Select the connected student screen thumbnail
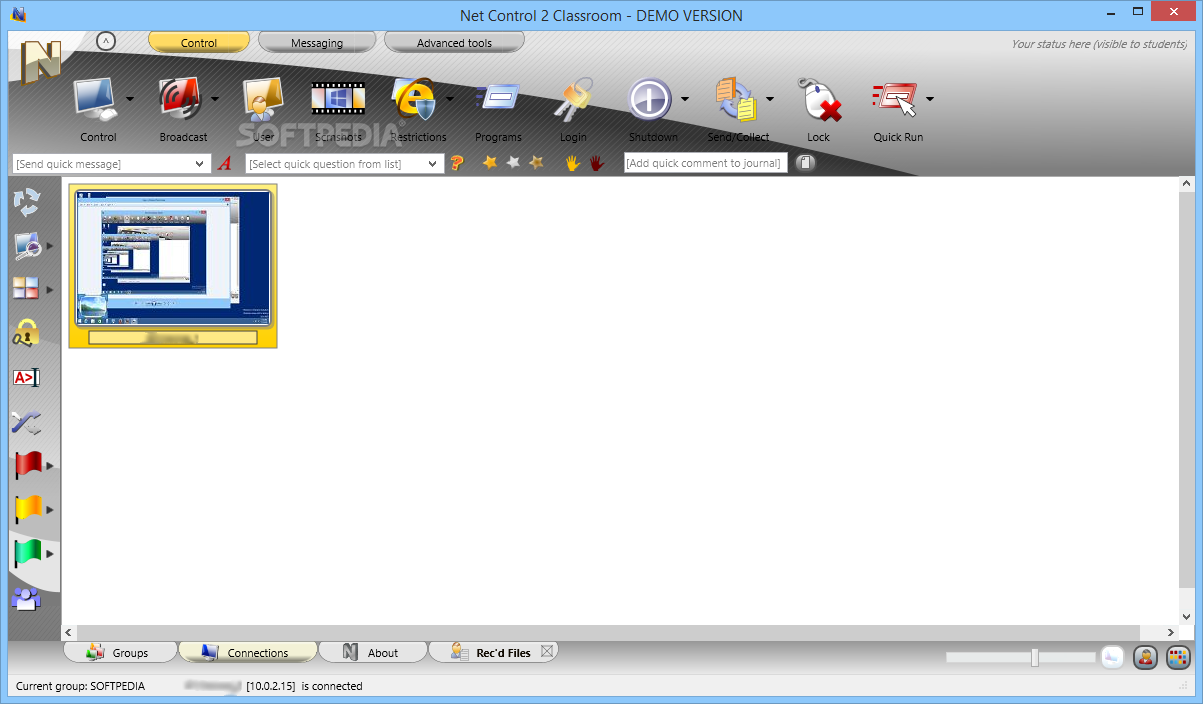Screen dimensions: 1203x704 point(173,266)
